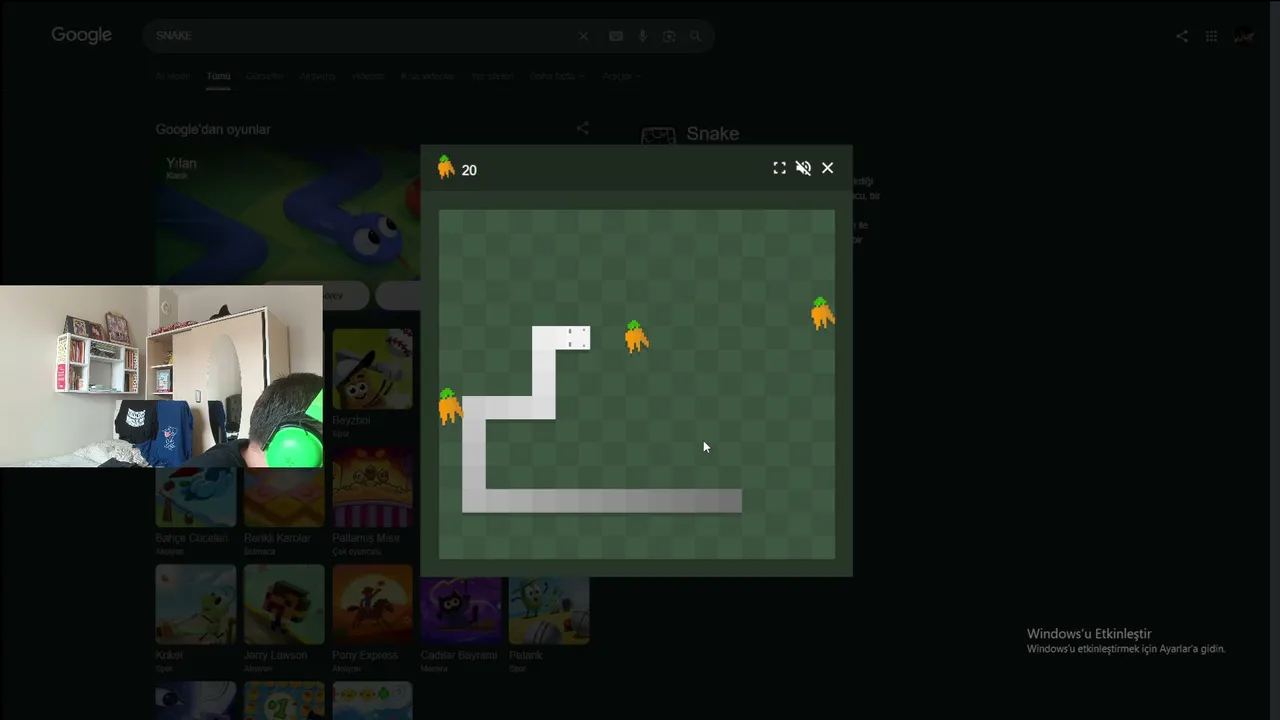Open the Petank game thumbnail
The image size is (1280, 720).
(548, 610)
